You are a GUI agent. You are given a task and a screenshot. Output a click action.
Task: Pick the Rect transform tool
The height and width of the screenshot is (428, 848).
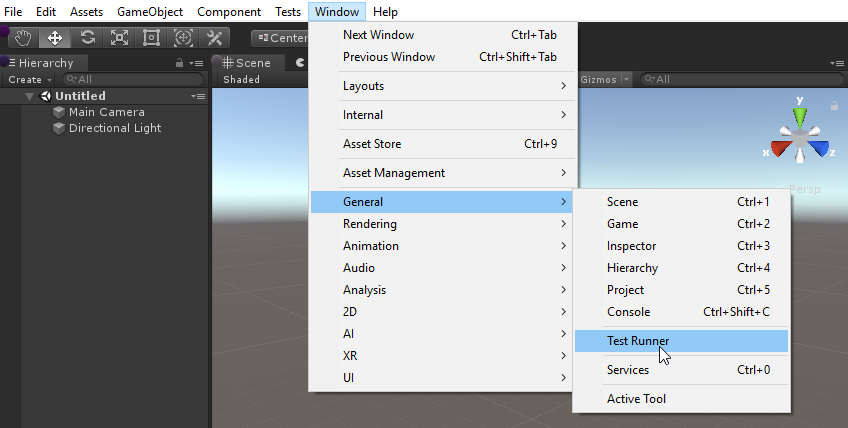151,38
